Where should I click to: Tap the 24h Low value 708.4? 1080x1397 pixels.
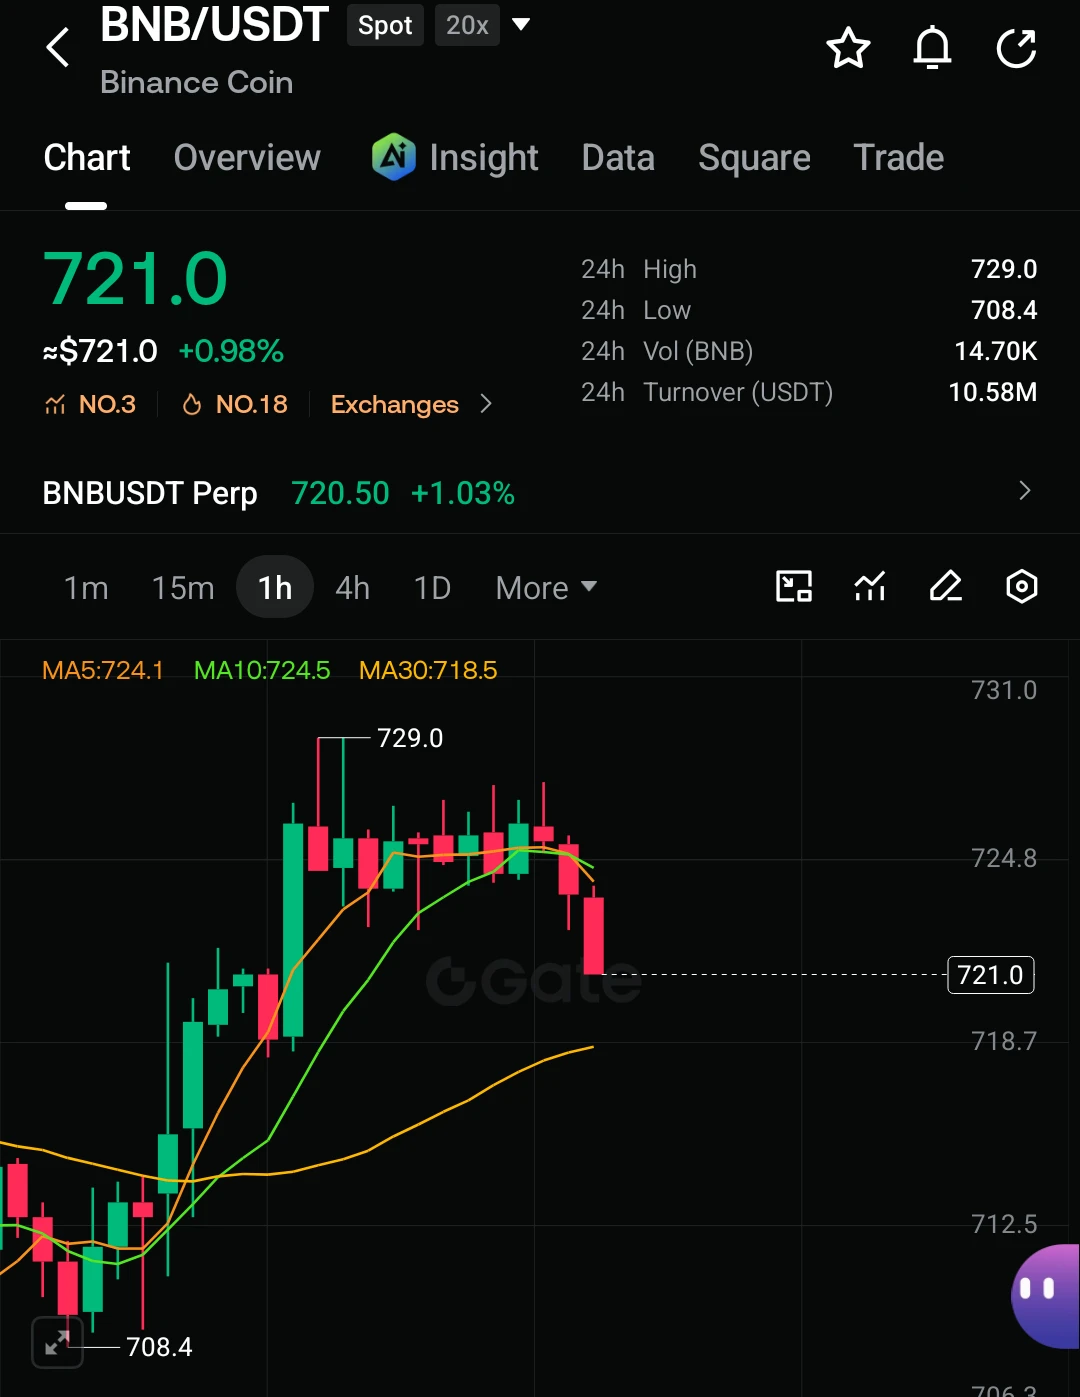[x=1004, y=310]
